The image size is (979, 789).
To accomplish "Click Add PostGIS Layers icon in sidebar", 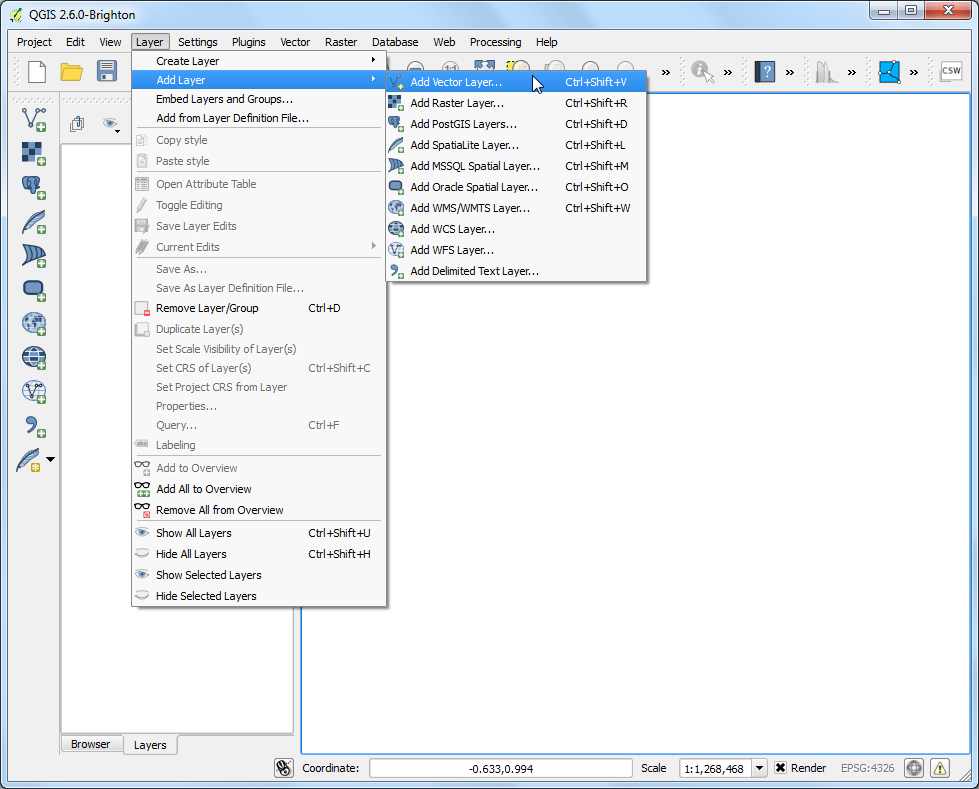I will 34,187.
